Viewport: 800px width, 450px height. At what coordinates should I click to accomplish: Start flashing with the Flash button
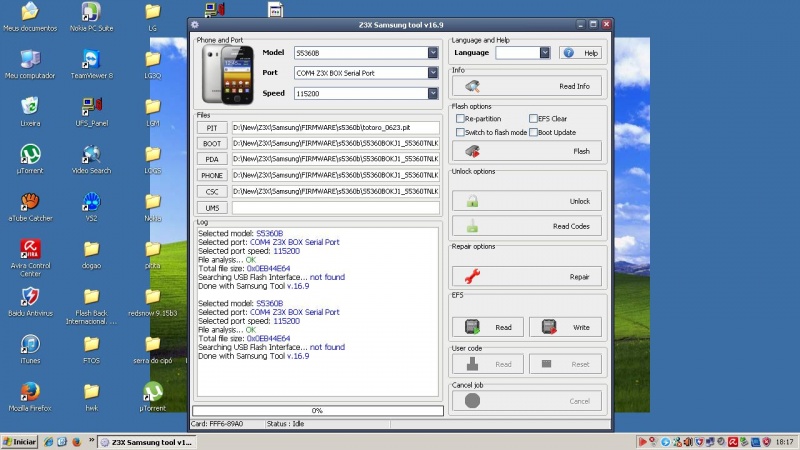(527, 151)
